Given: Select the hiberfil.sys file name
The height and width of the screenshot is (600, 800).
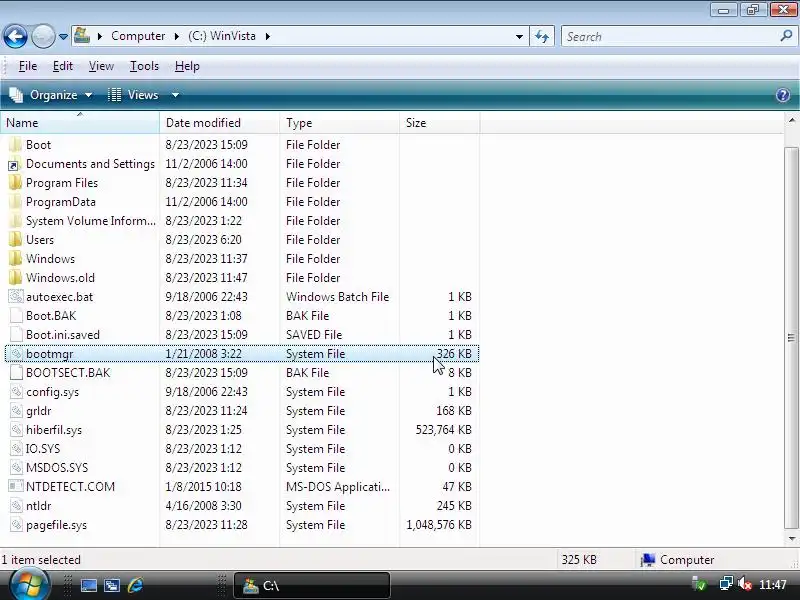Looking at the screenshot, I should (x=54, y=430).
